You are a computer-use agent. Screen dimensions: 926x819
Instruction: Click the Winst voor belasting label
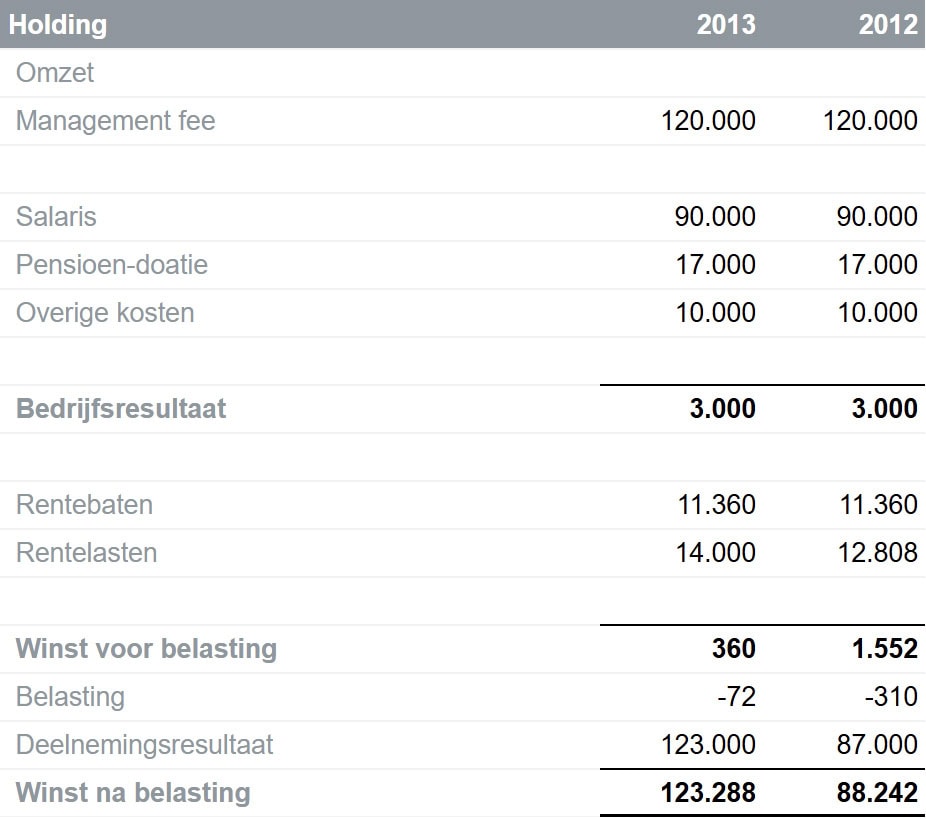pos(146,649)
